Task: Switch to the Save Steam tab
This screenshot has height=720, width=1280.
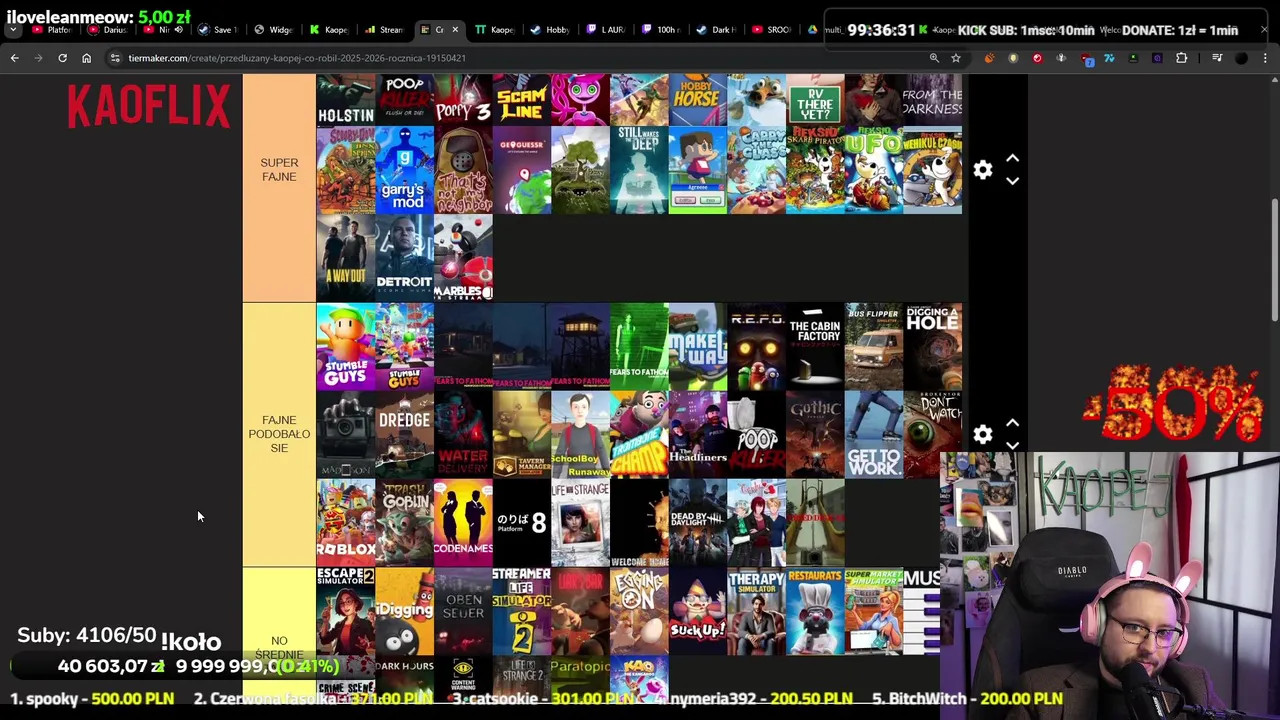Action: 220,30
